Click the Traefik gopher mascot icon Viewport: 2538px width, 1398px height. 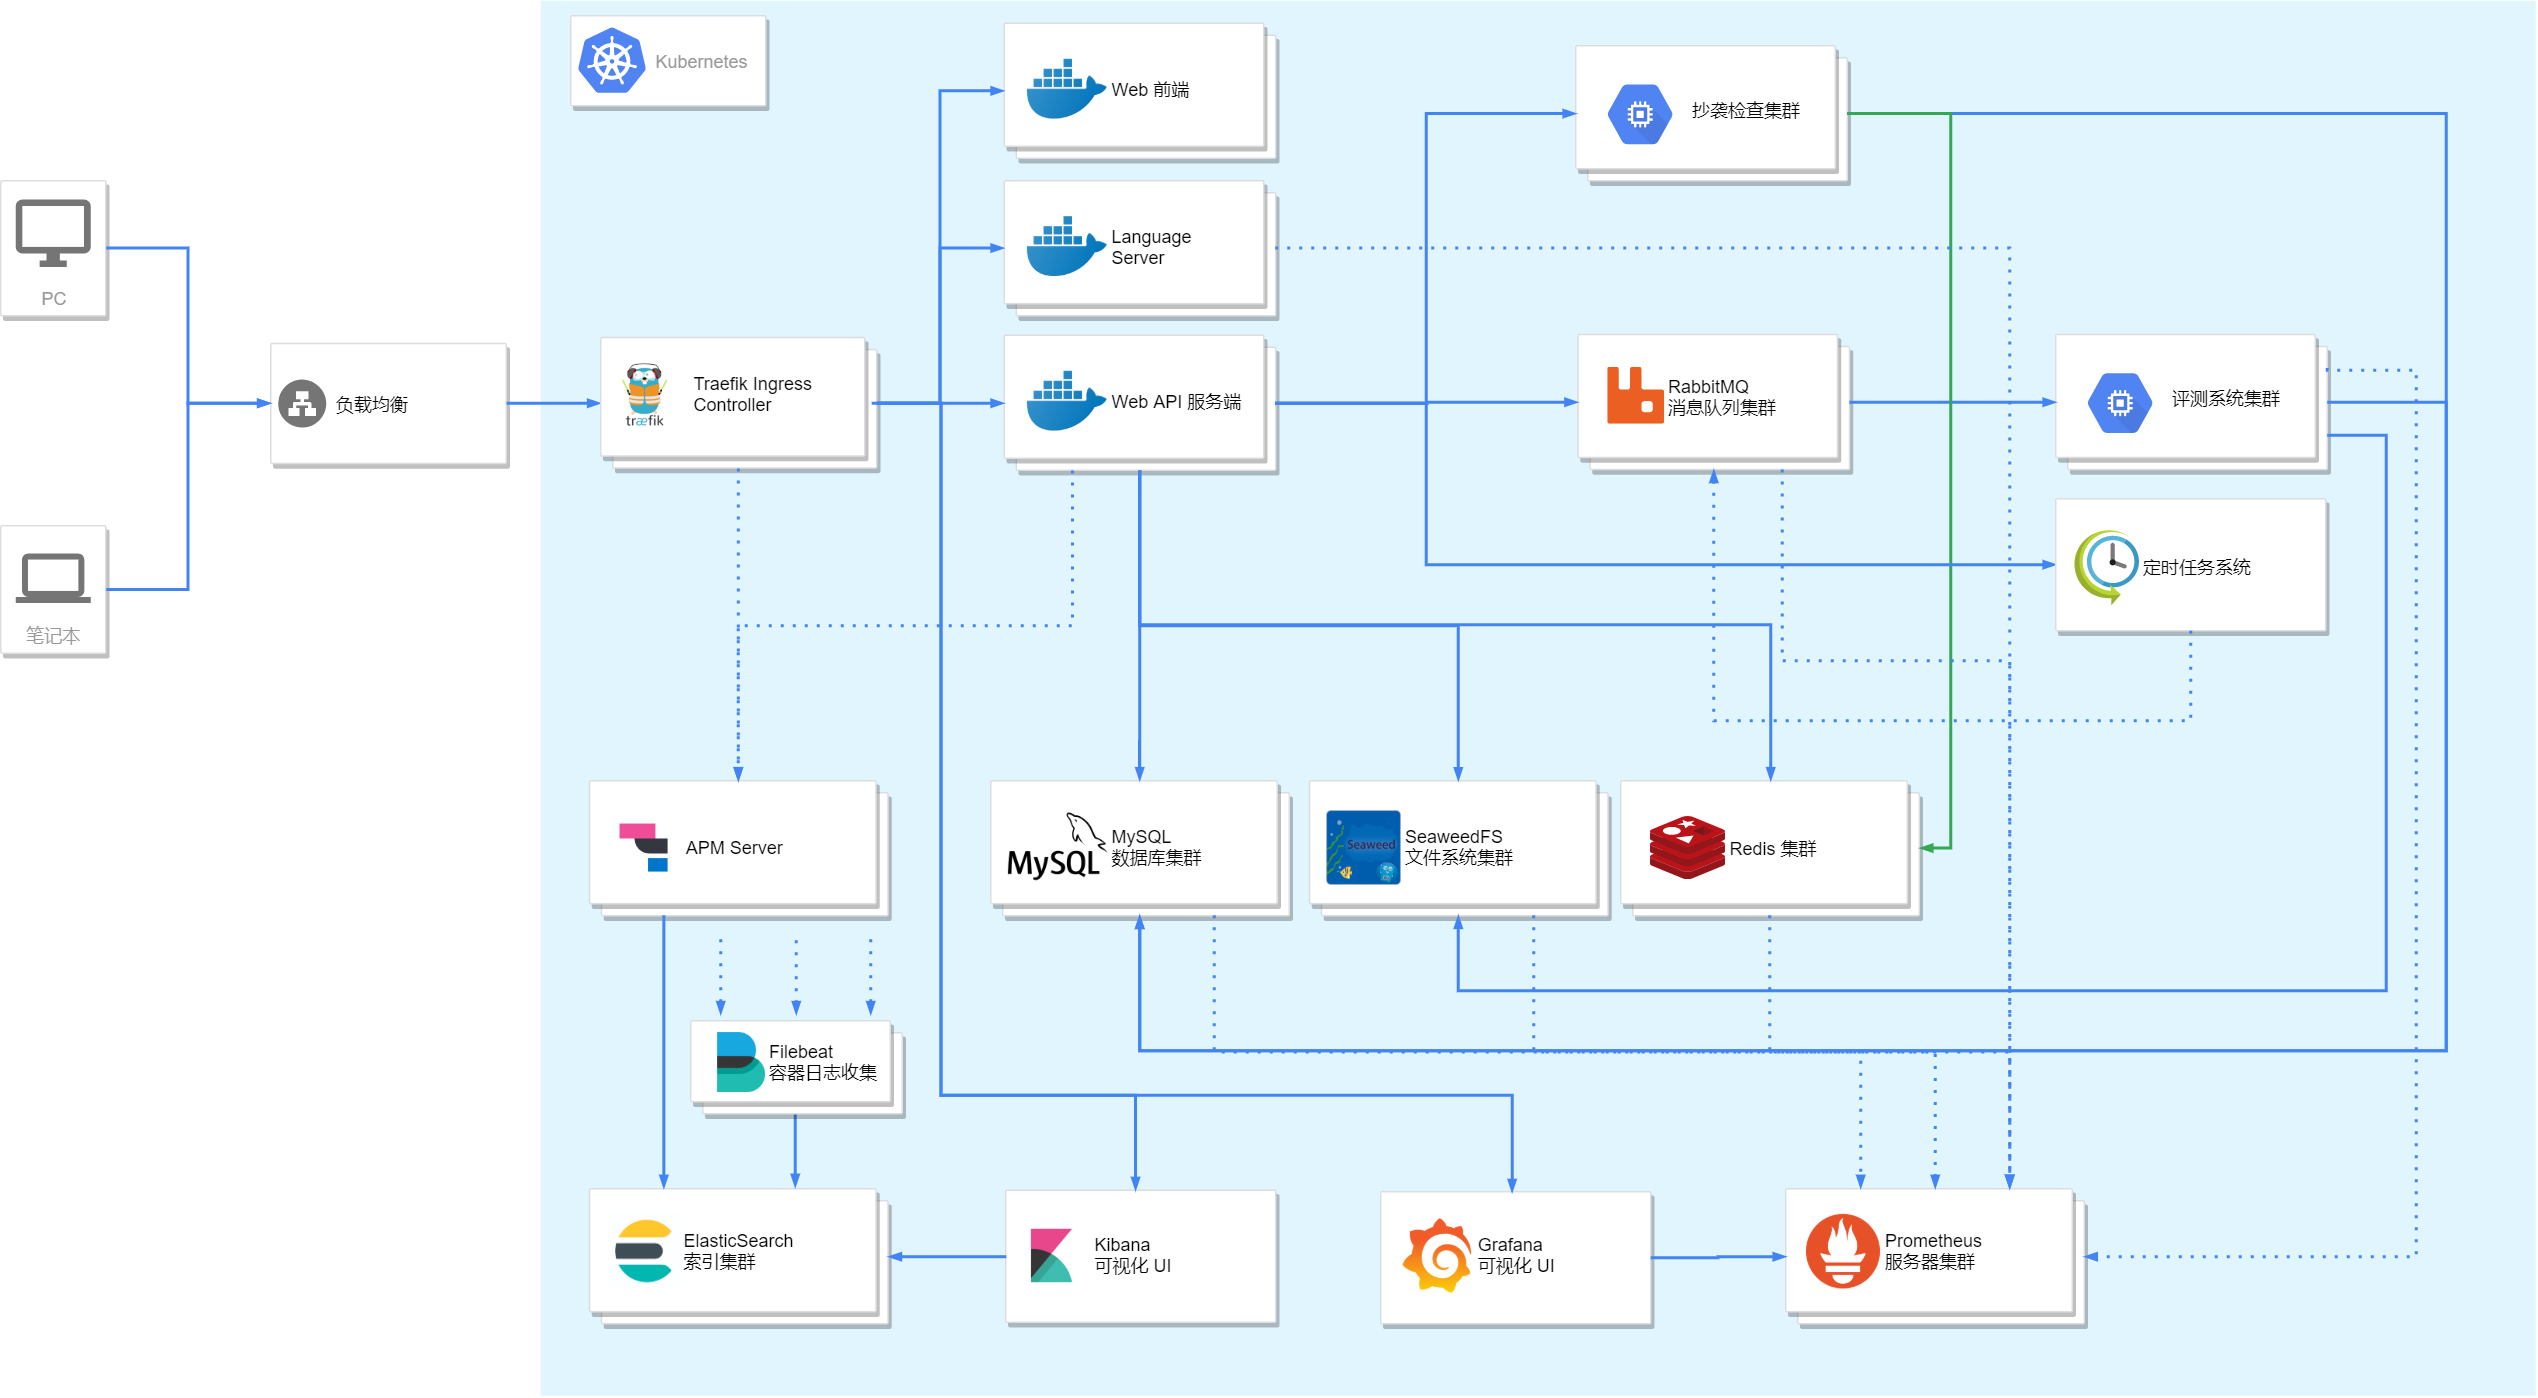644,395
